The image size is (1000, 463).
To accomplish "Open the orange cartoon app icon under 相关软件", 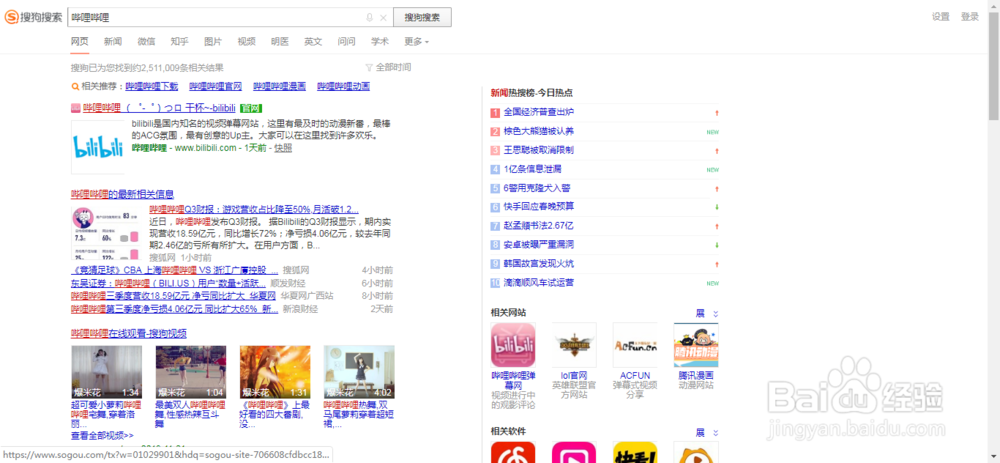I will coord(696,452).
